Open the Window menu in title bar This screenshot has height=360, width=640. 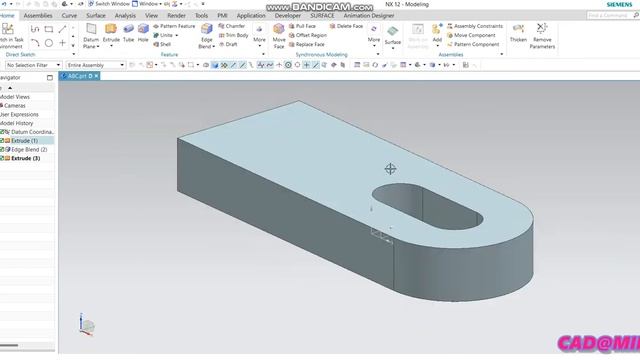tap(146, 4)
